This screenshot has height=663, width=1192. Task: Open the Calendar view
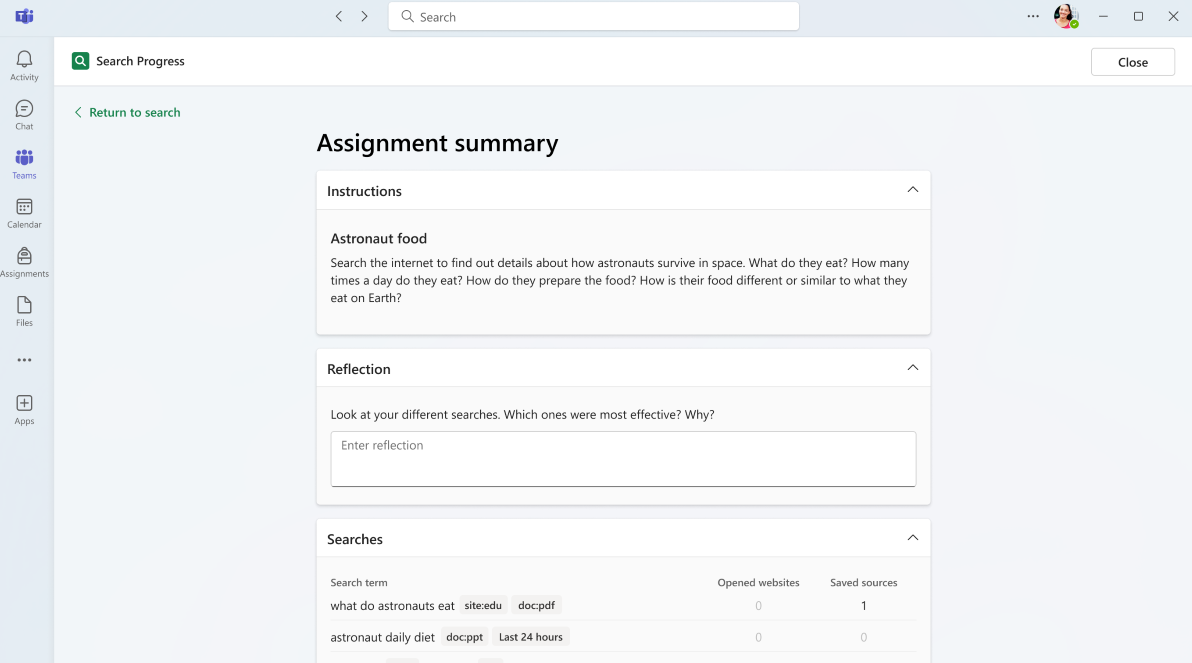click(24, 213)
